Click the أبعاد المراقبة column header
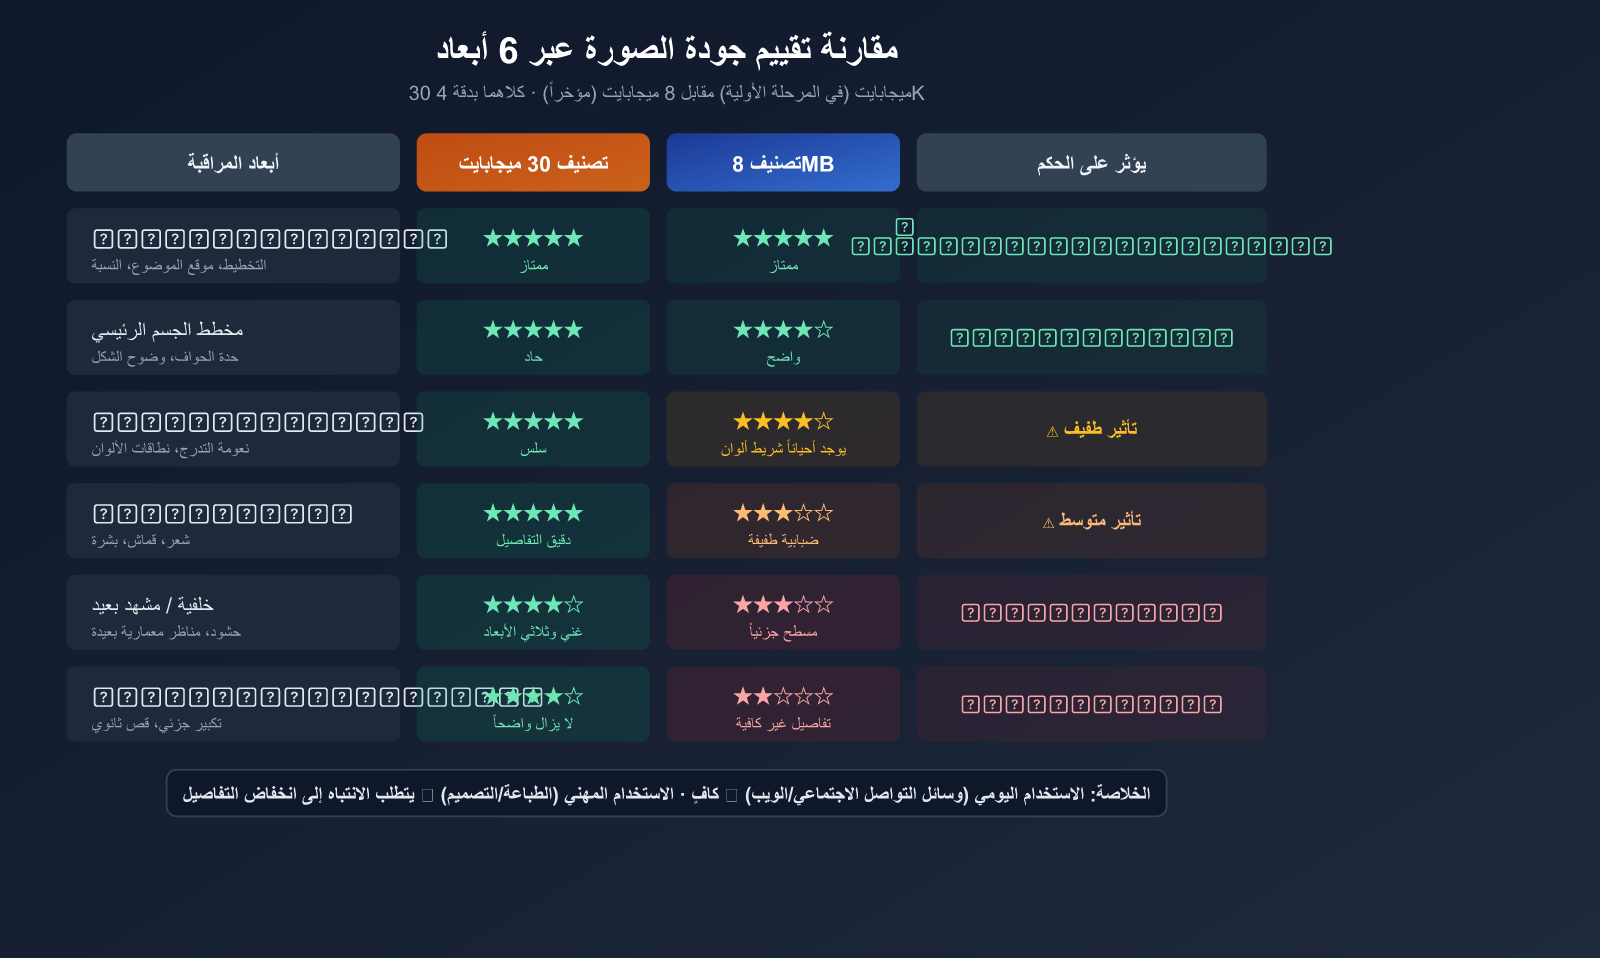The width and height of the screenshot is (1600, 958). 233,163
